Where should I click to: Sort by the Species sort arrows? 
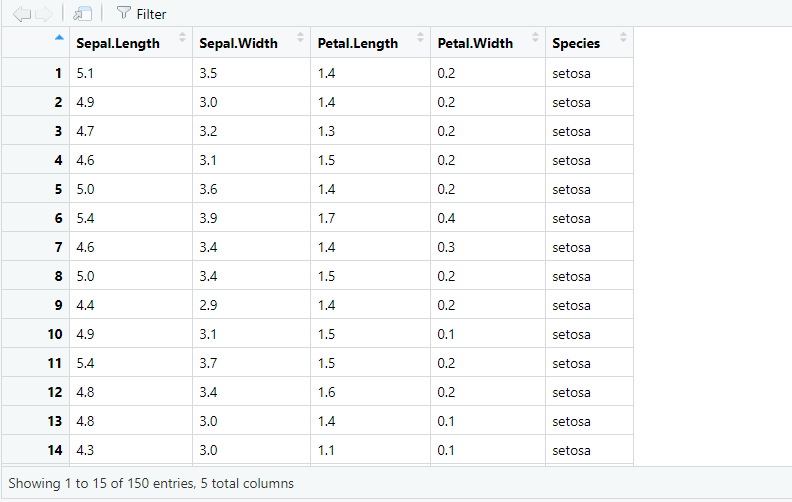[623, 38]
